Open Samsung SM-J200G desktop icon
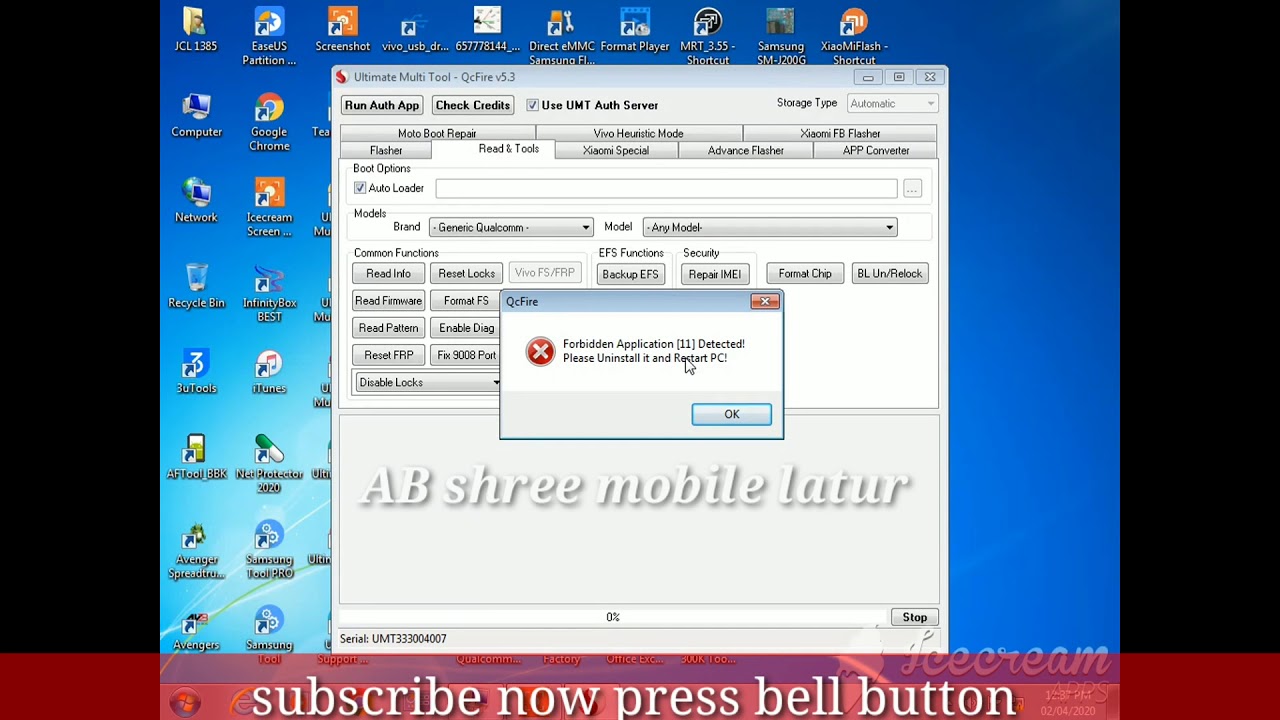 (x=780, y=37)
